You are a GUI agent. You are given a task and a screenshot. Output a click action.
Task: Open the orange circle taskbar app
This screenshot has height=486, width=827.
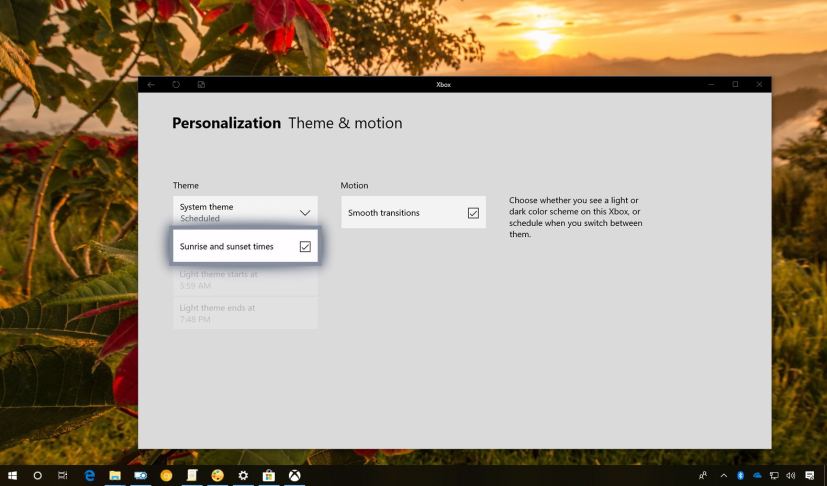[x=166, y=475]
